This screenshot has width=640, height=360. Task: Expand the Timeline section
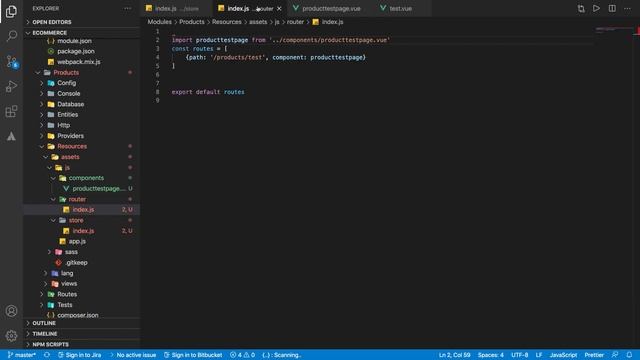click(82, 333)
